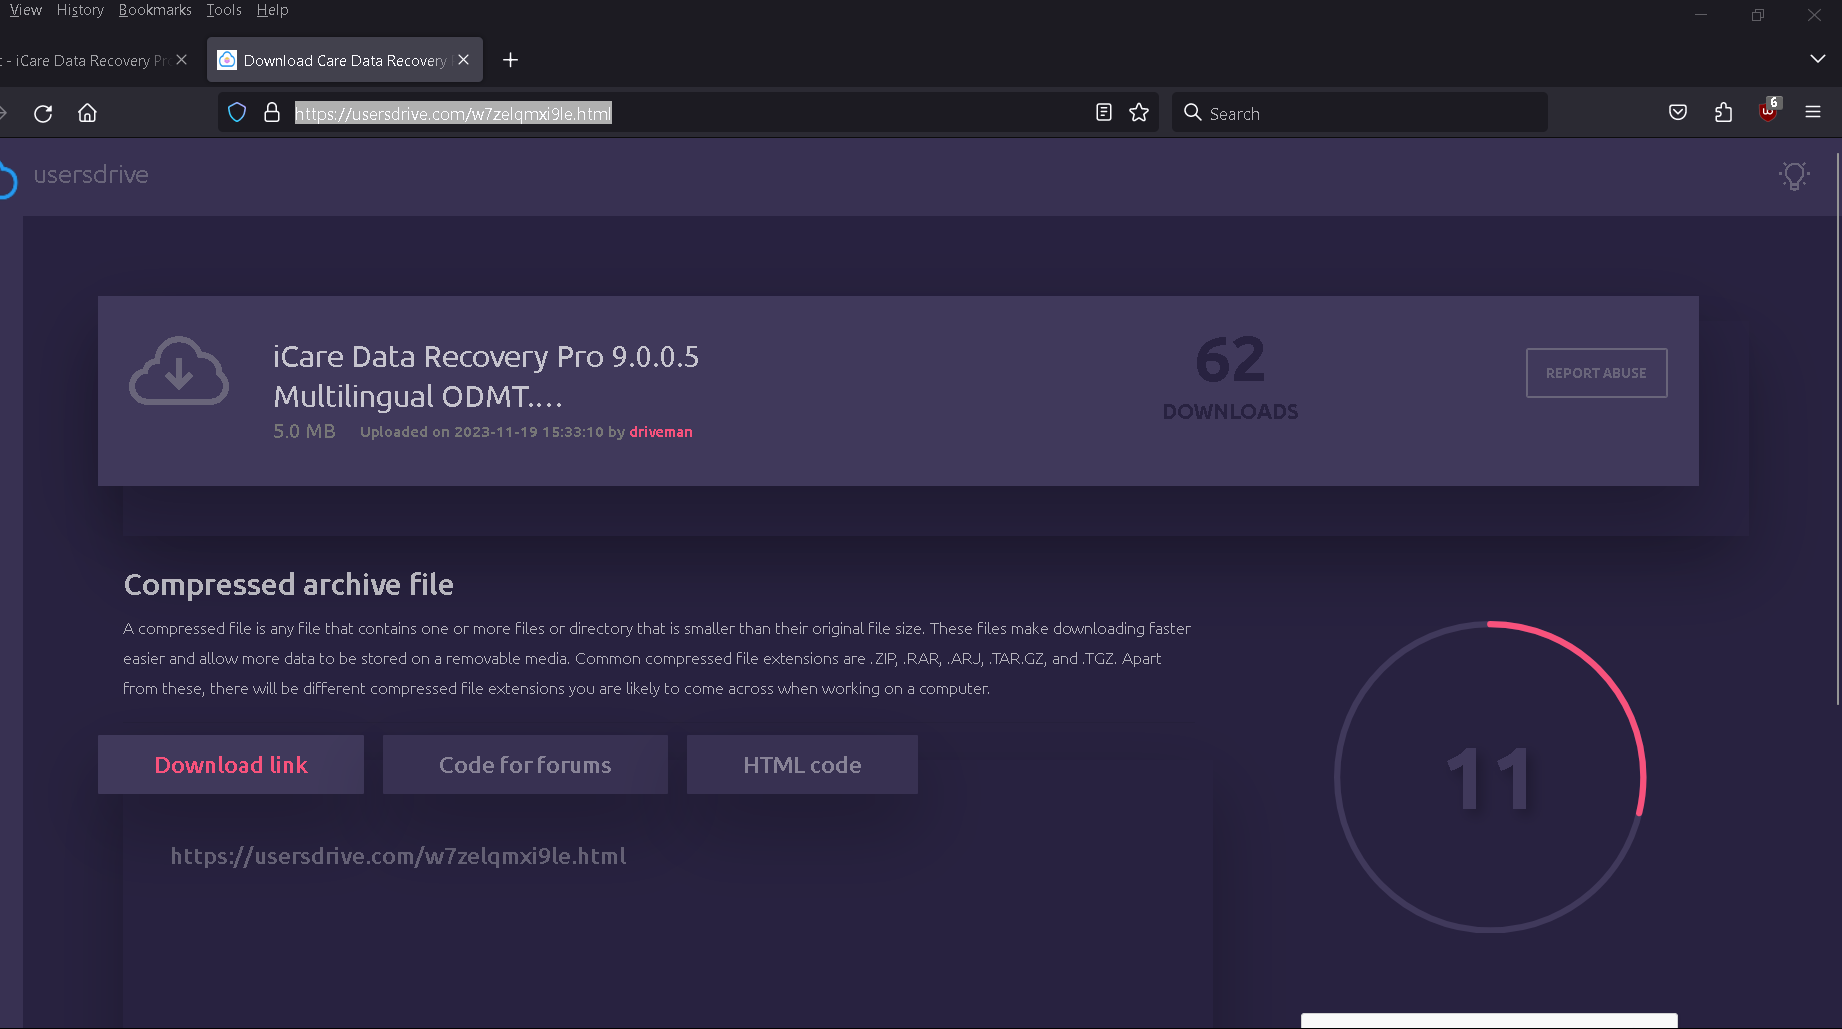
Task: Toggle the light bulb theme switch
Action: click(x=1794, y=176)
